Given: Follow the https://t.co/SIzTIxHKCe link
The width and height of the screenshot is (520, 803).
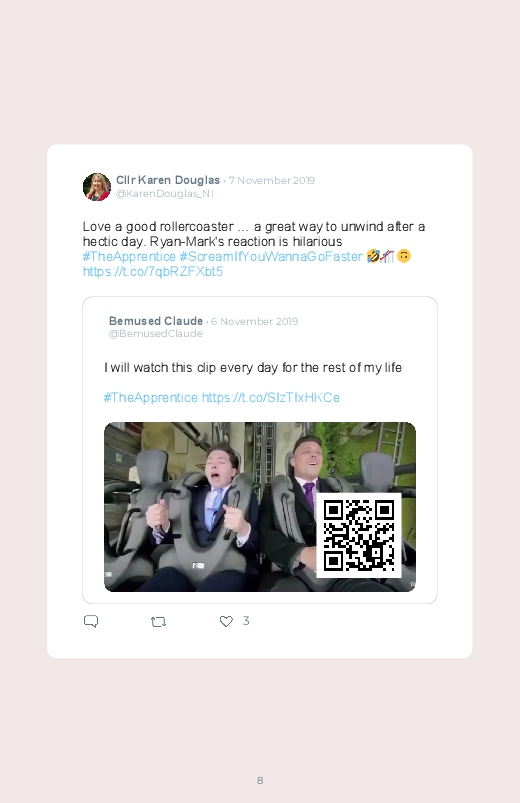Looking at the screenshot, I should pos(271,397).
